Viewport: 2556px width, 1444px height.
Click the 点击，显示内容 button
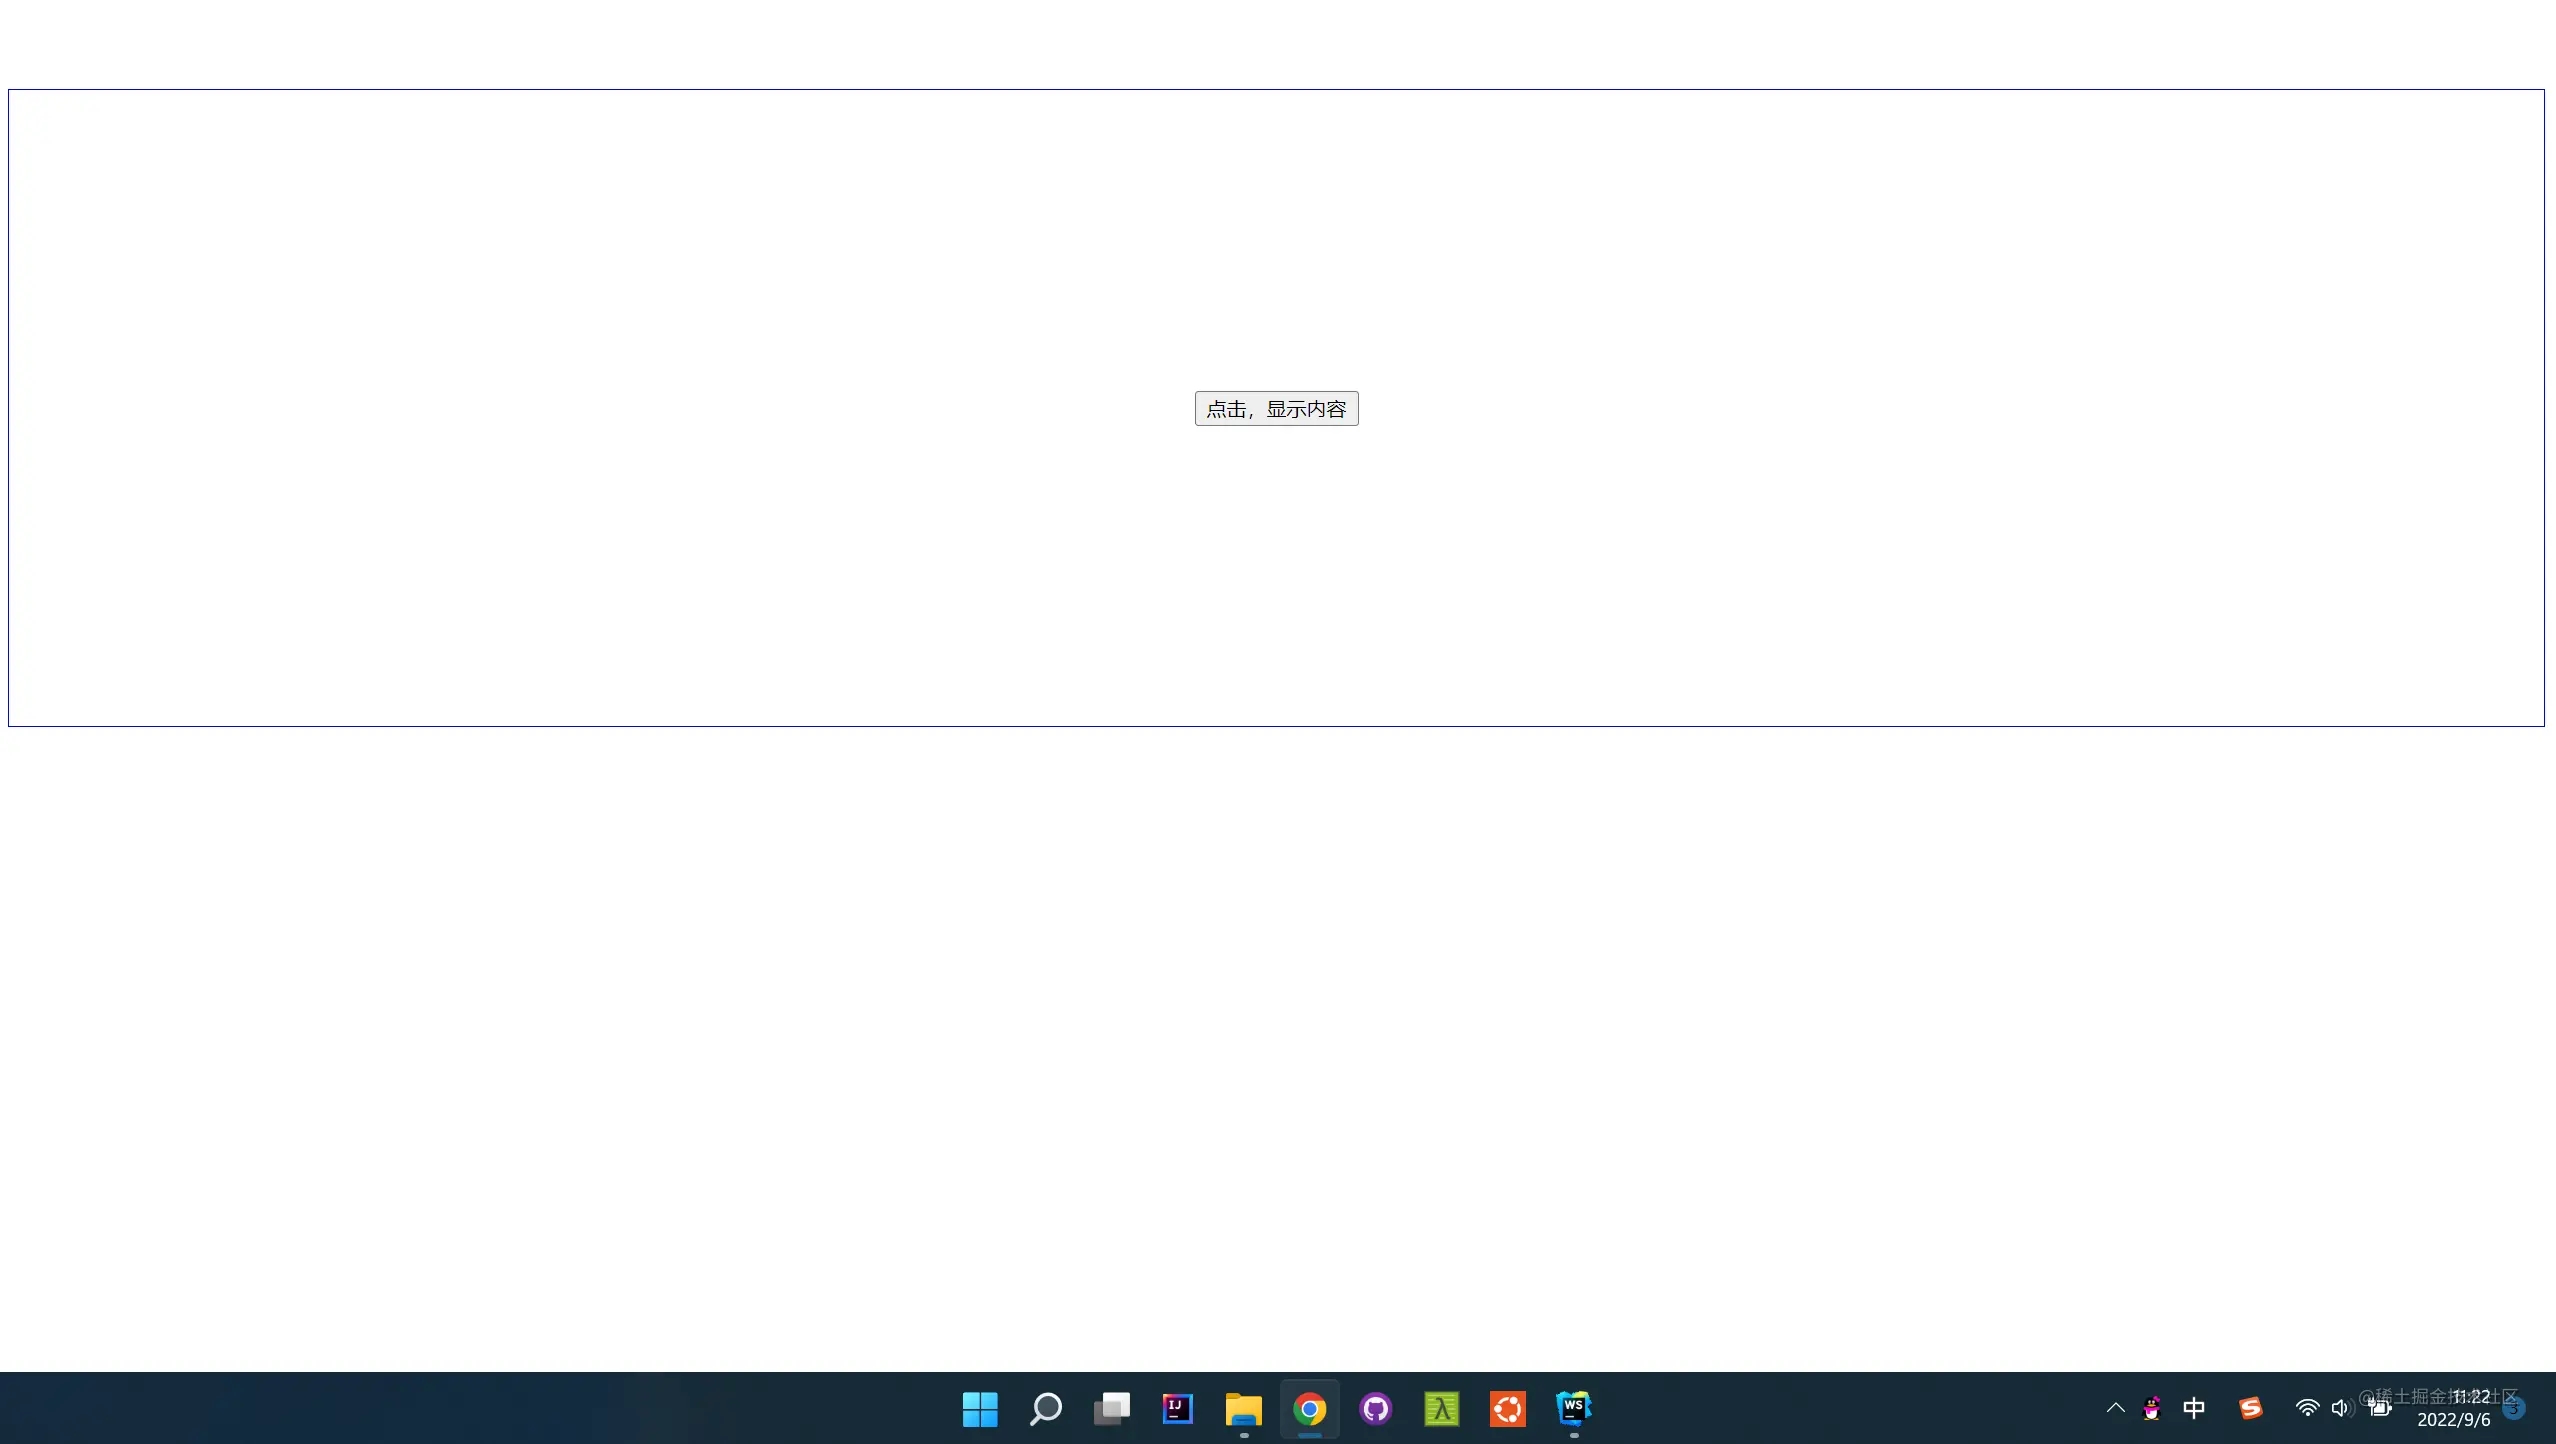(1276, 408)
